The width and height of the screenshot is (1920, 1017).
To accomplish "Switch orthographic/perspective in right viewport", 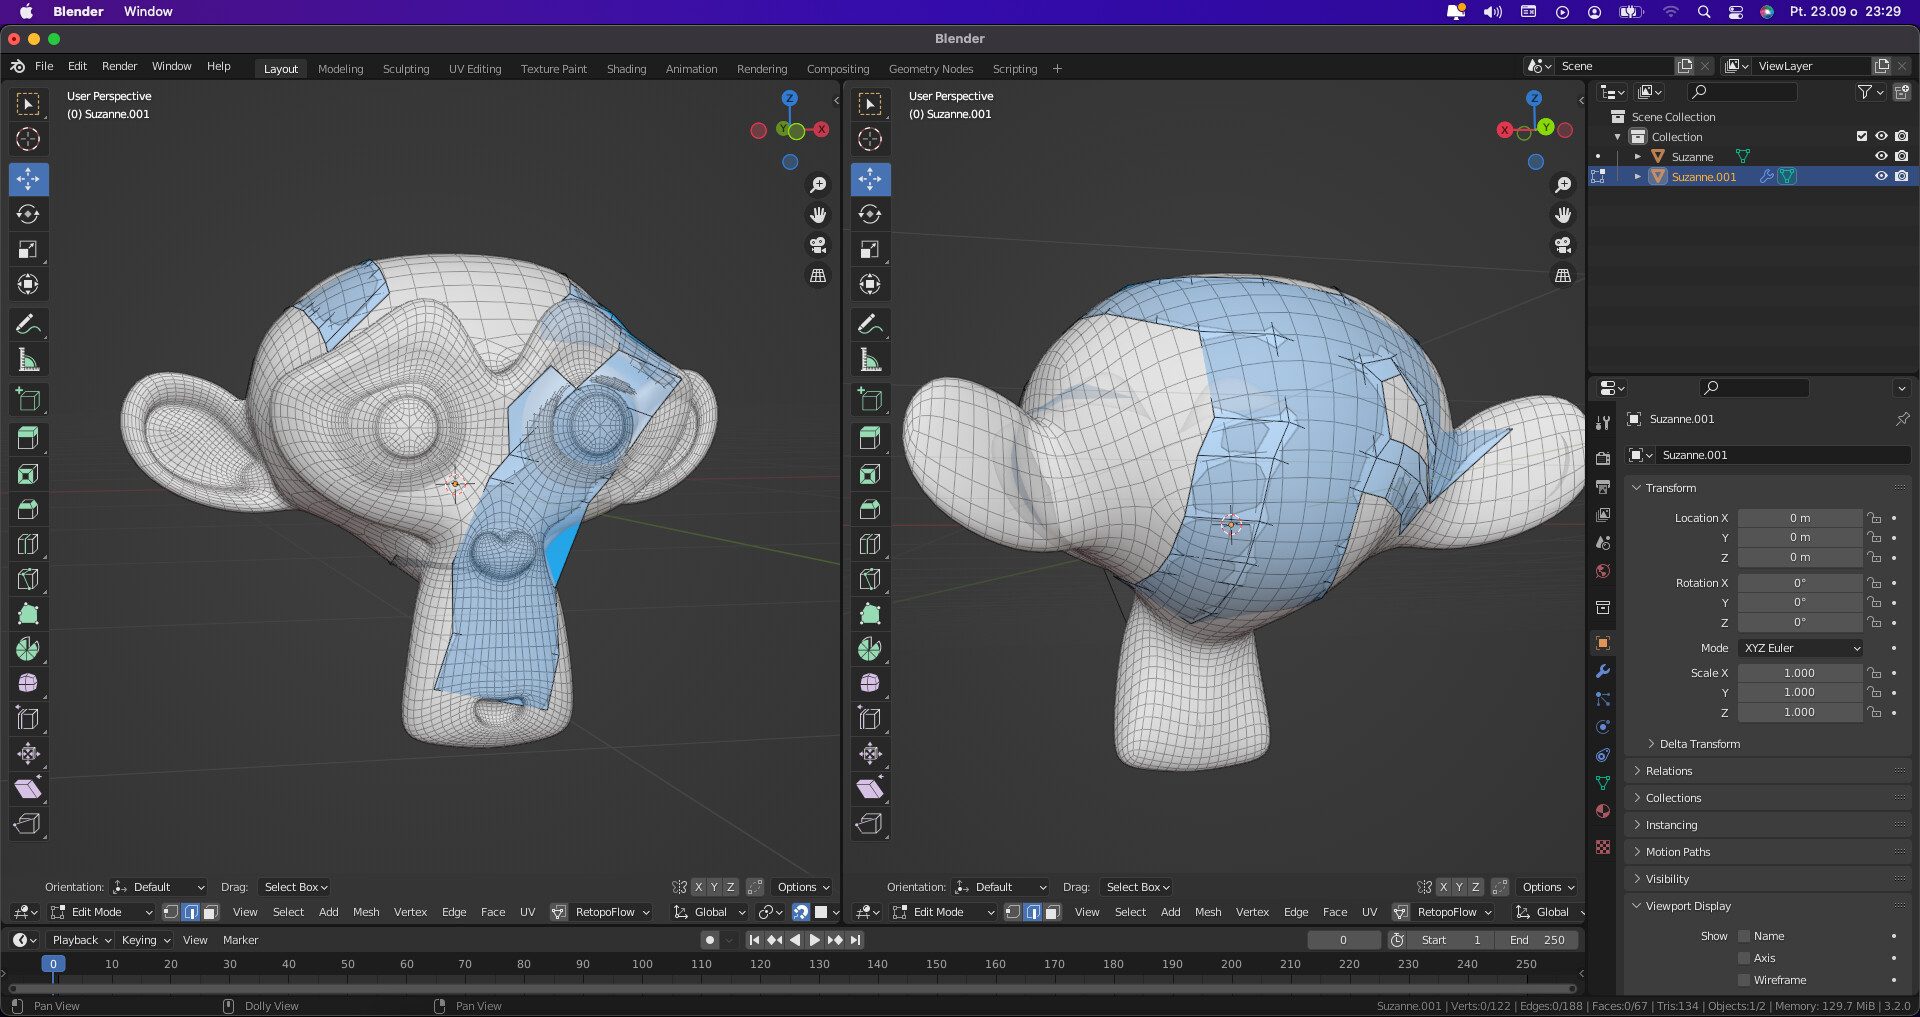I will [1563, 275].
